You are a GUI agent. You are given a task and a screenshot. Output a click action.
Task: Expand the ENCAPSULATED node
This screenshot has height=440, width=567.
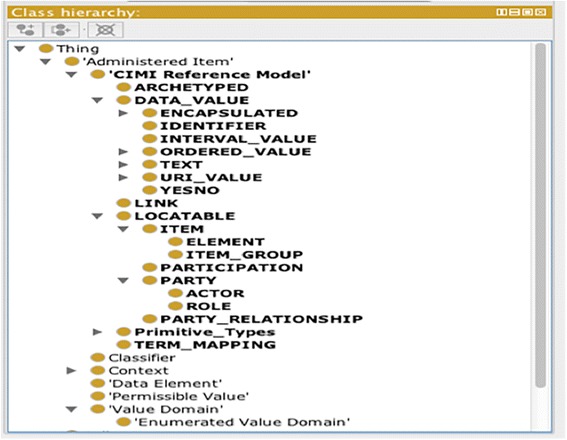click(x=123, y=113)
